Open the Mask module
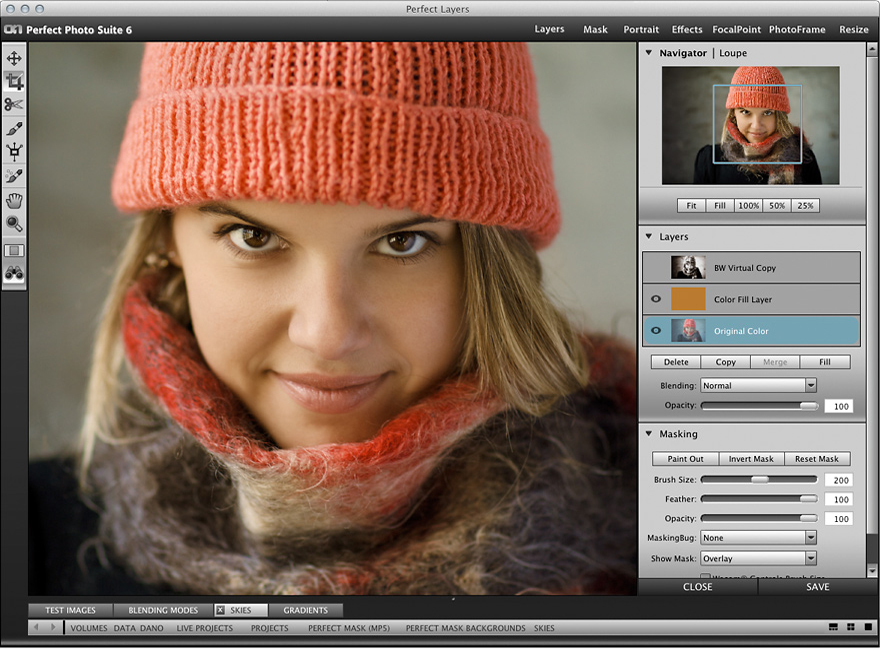Viewport: 880px width, 650px height. click(x=595, y=29)
